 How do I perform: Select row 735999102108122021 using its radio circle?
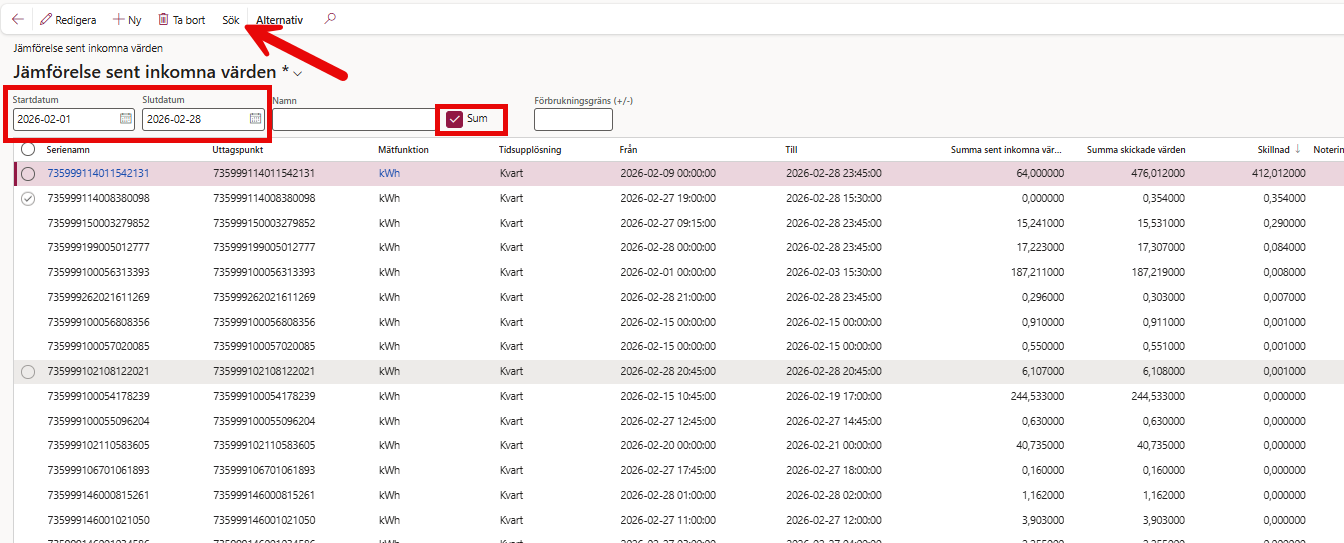tap(28, 372)
